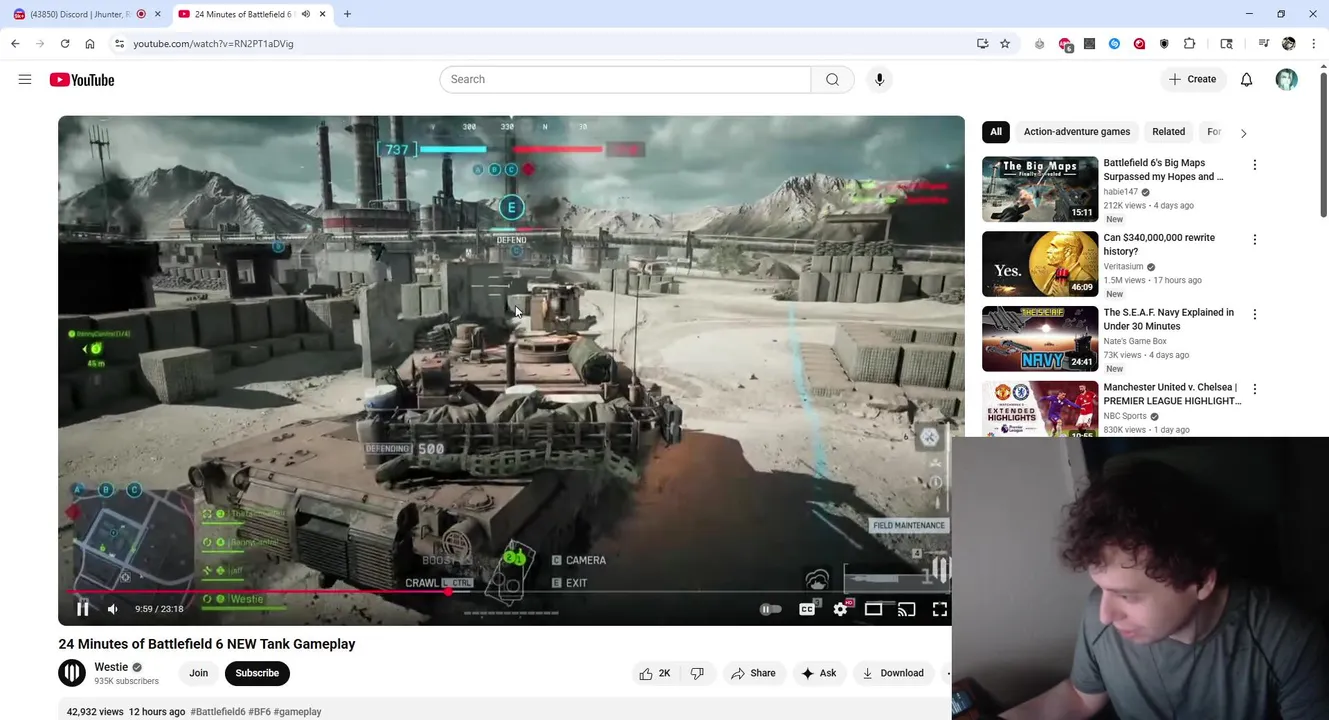Viewport: 1329px width, 720px height.
Task: Open the YouTube account avatar menu
Action: tap(1286, 79)
